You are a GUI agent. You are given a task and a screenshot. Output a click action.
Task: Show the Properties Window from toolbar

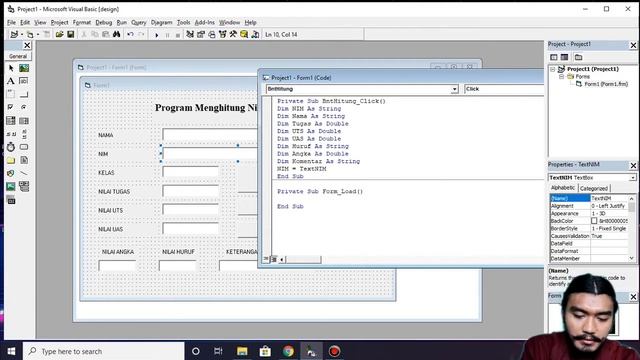[x=201, y=35]
